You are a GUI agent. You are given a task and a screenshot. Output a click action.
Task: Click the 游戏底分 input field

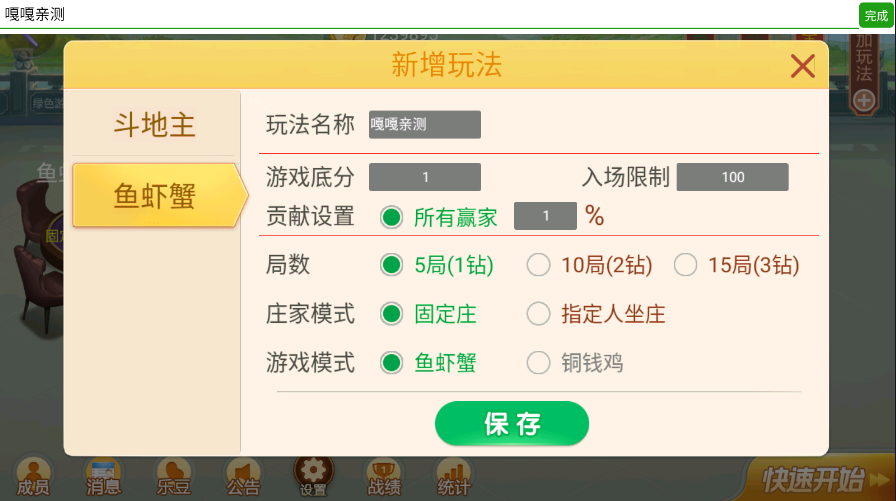(x=425, y=177)
